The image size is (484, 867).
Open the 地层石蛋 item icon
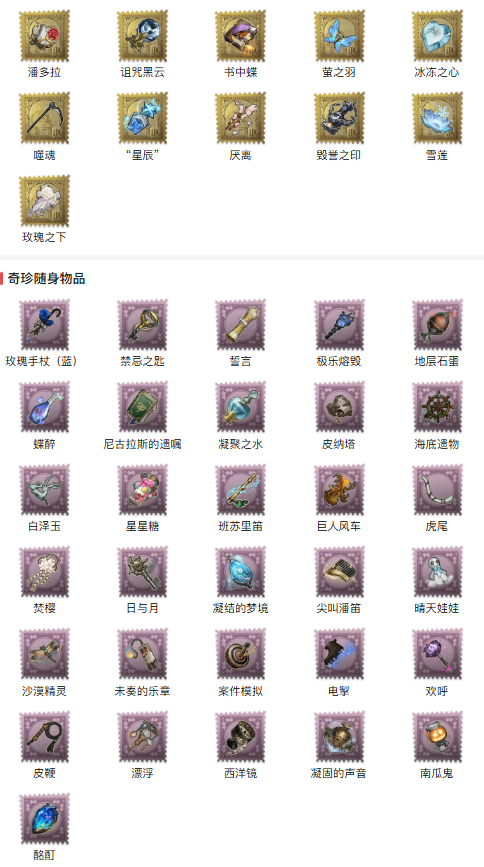pyautogui.click(x=437, y=325)
